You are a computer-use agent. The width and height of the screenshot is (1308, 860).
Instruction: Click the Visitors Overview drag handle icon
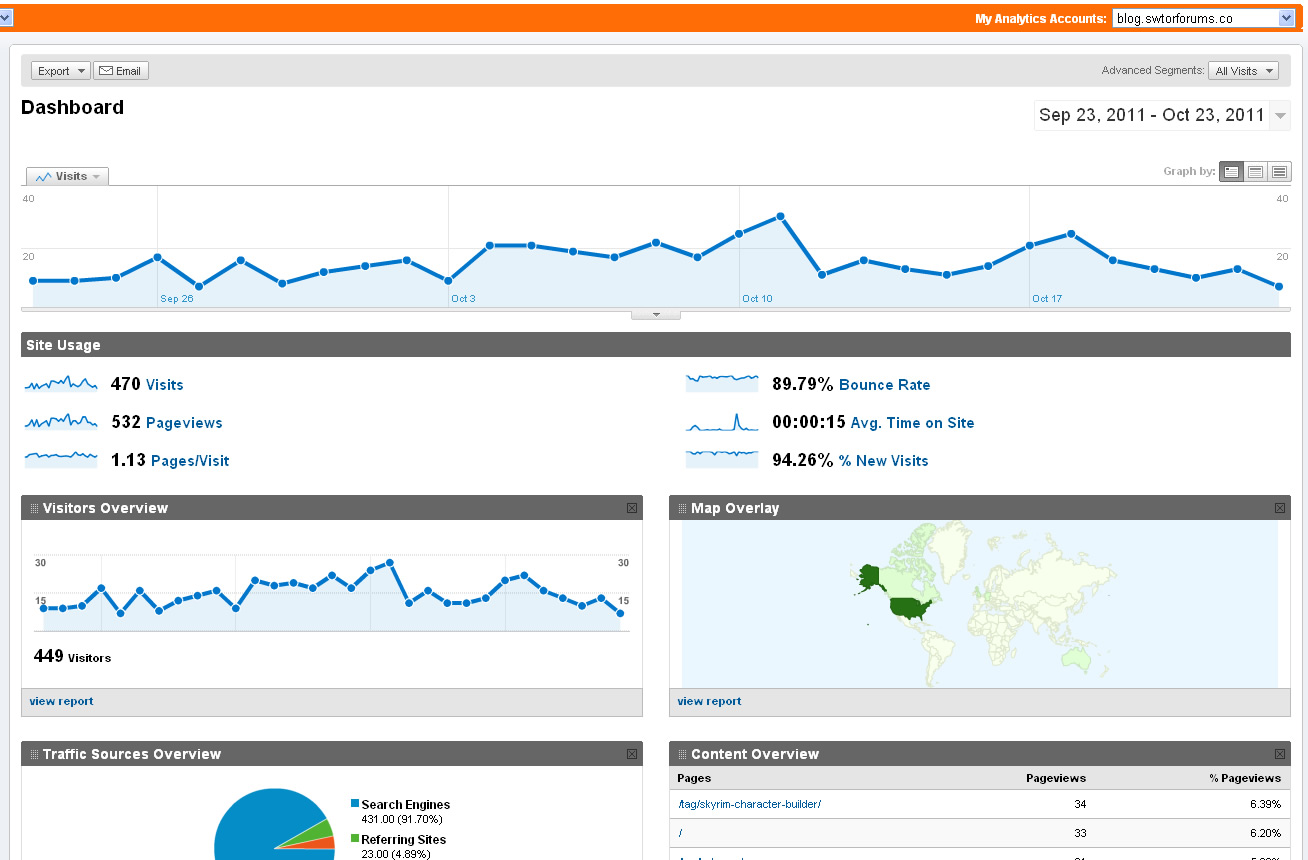coord(34,509)
